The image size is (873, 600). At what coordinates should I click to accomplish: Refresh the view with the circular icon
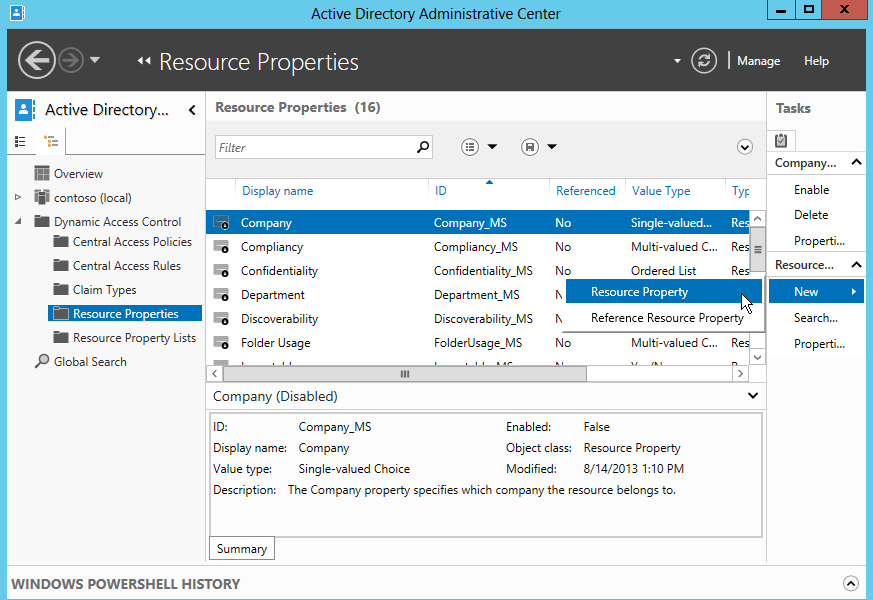click(x=704, y=61)
